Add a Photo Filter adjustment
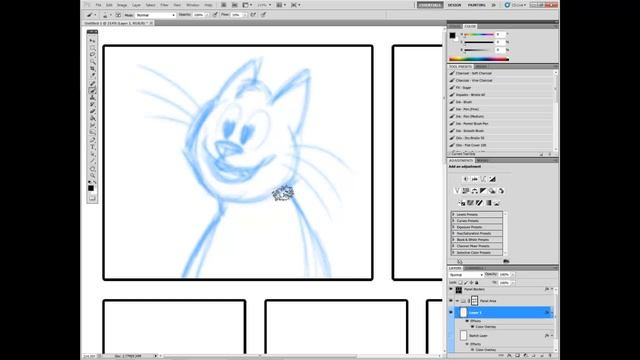Viewport: 640px width, 360px height. (x=492, y=191)
